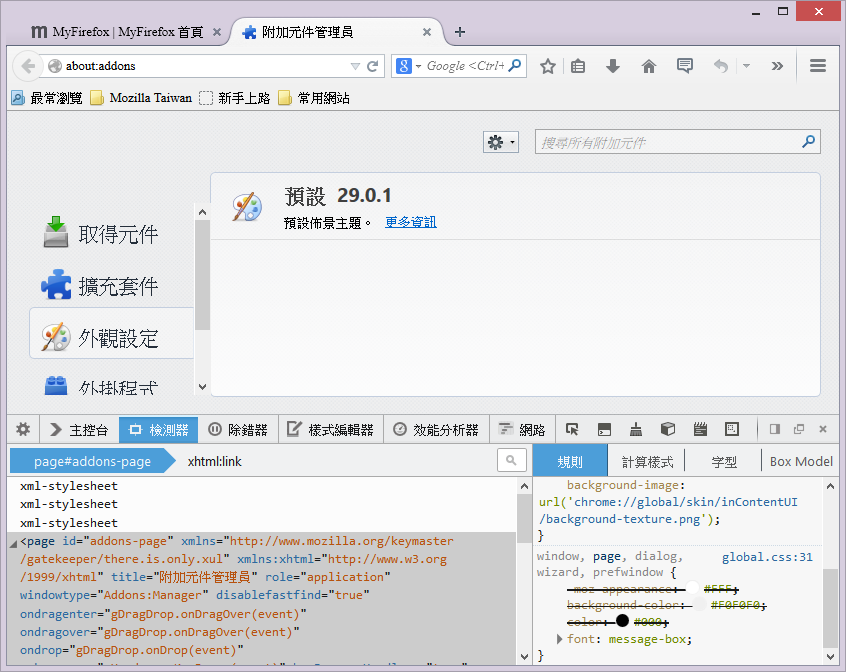Toggle the pick element from page tool
This screenshot has height=672, width=846.
[x=572, y=430]
